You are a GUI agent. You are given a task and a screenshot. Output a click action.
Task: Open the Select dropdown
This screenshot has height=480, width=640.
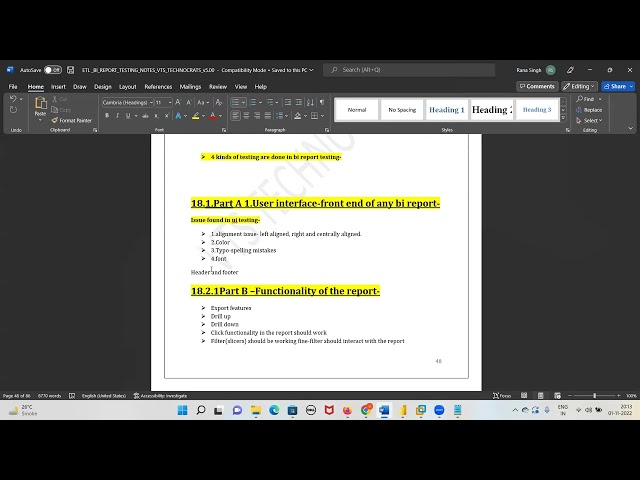click(589, 120)
